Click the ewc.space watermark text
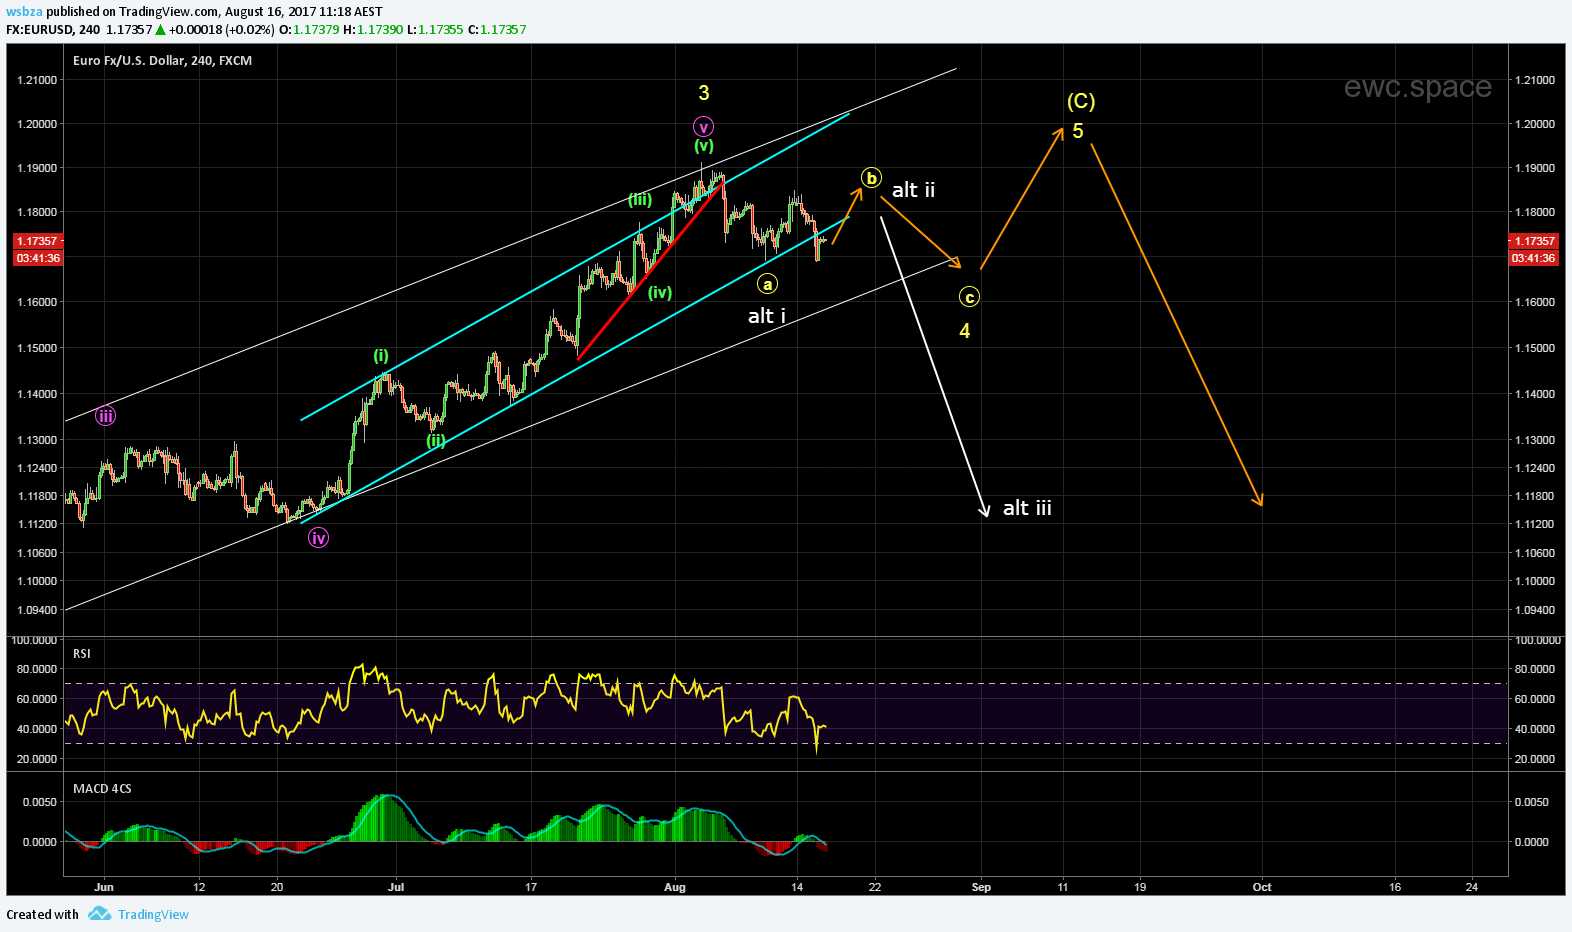The width and height of the screenshot is (1572, 932). tap(1417, 87)
